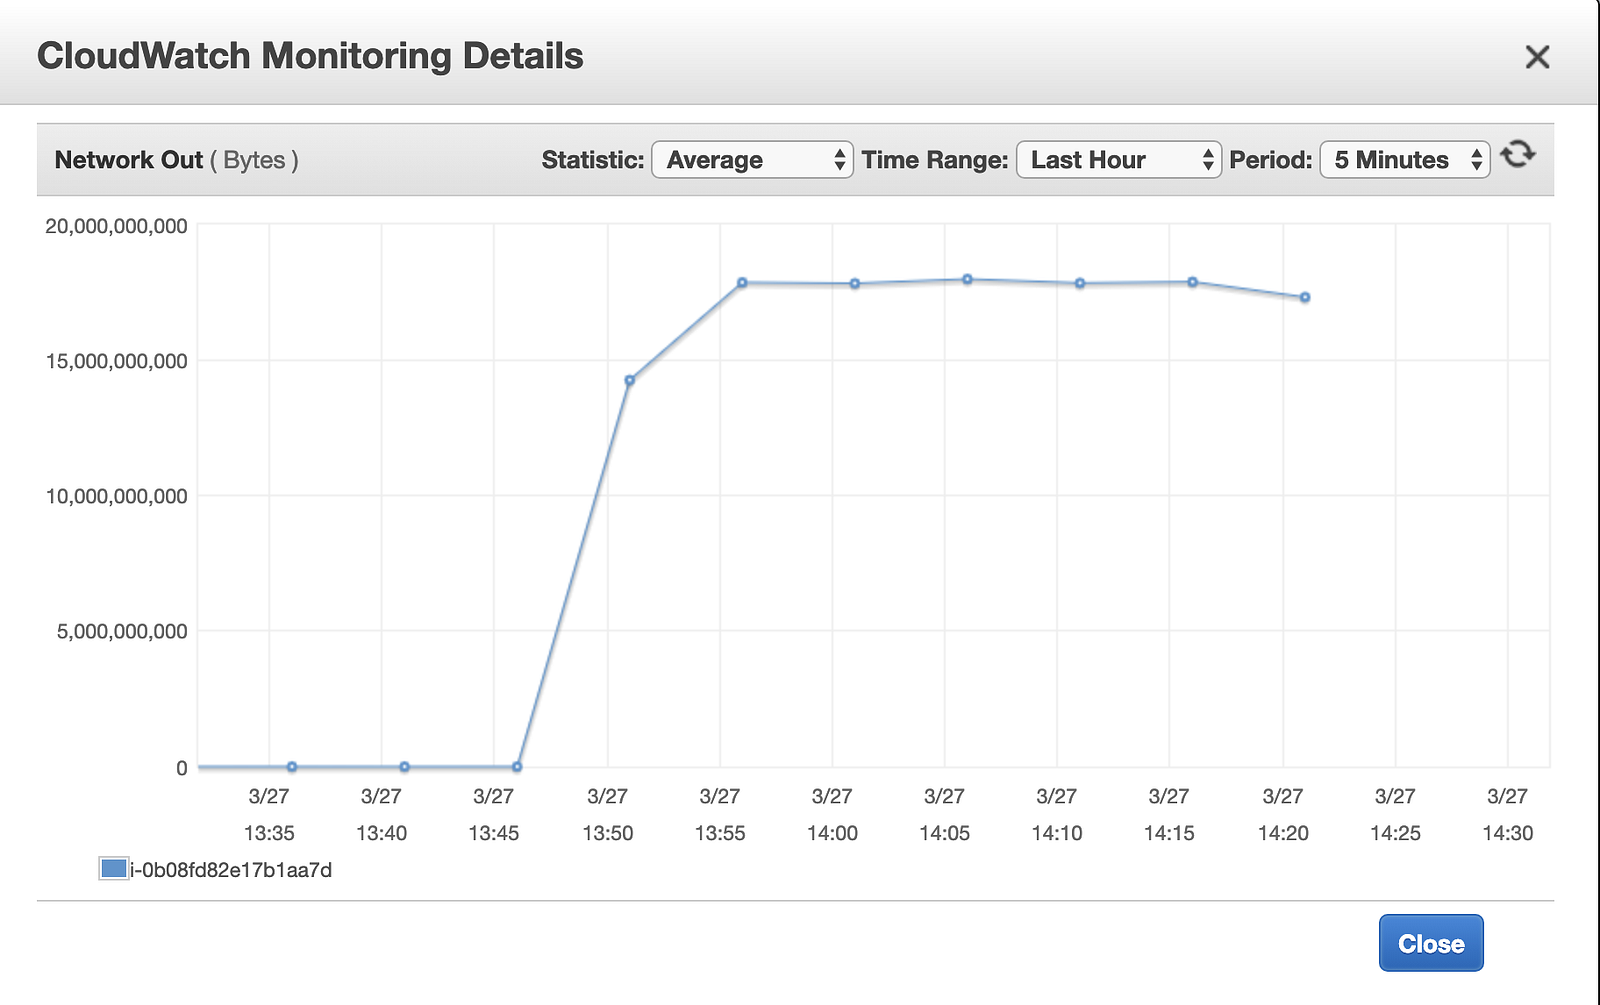Screen dimensions: 1600x1005
Task: Click the 14:25 time axis label
Action: point(1395,833)
